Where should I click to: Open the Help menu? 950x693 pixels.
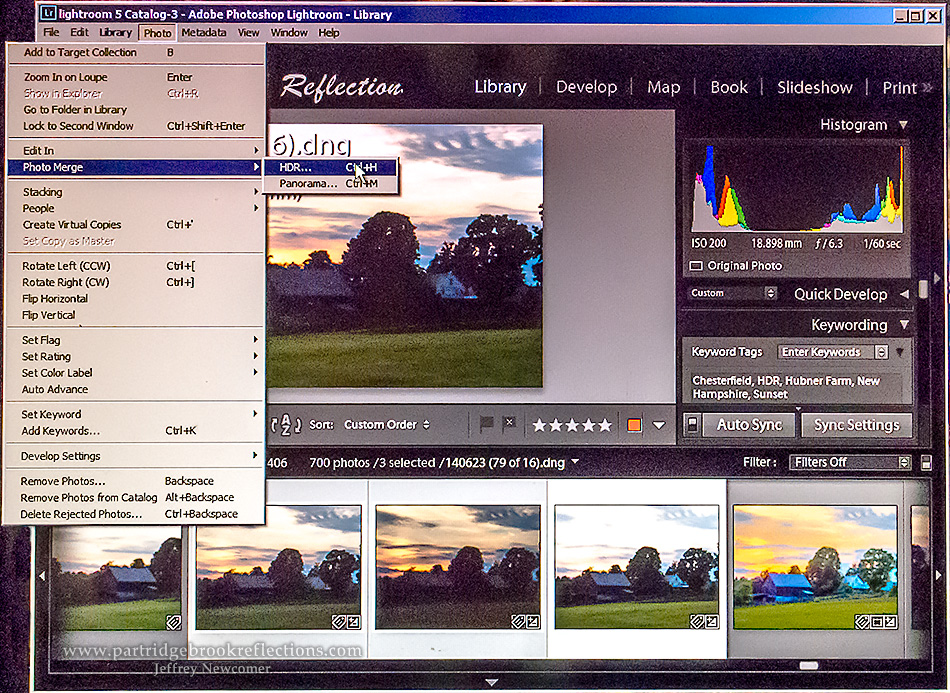328,32
